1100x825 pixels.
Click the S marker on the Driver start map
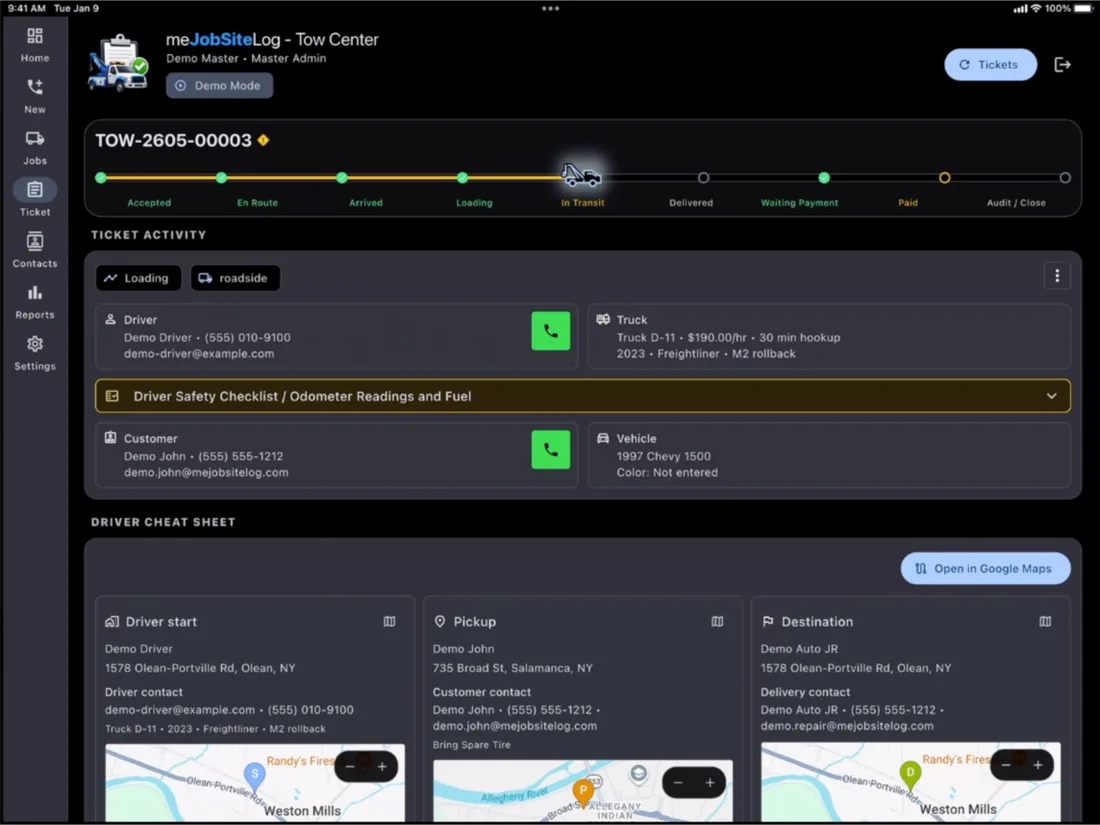pyautogui.click(x=254, y=776)
